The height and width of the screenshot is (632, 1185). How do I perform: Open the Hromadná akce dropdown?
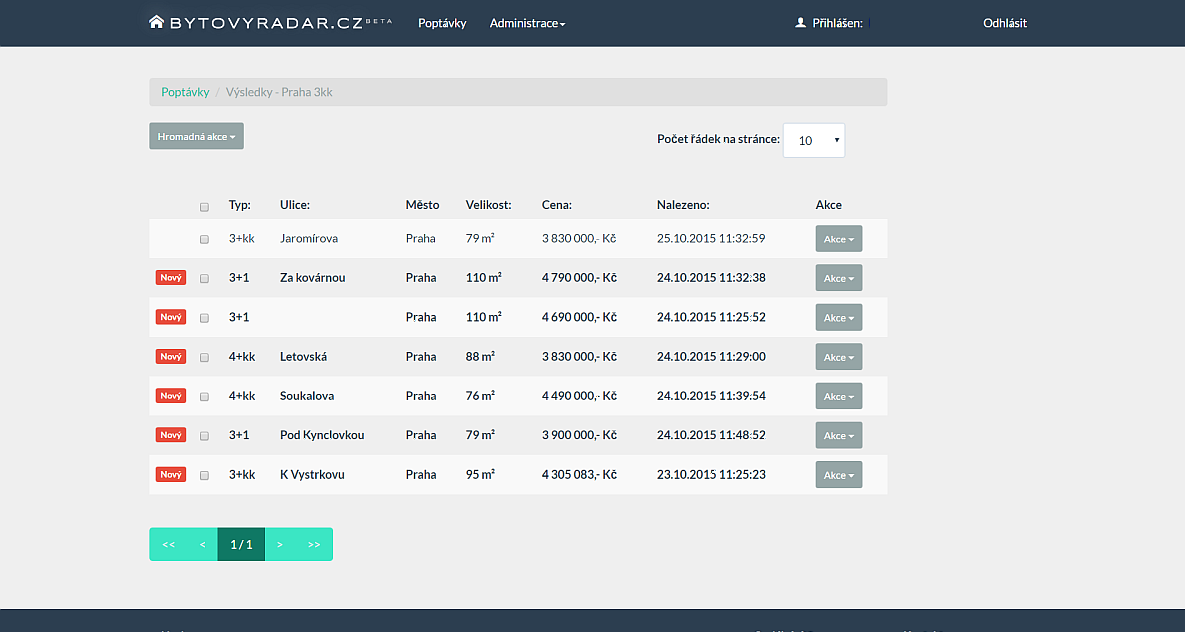click(196, 136)
